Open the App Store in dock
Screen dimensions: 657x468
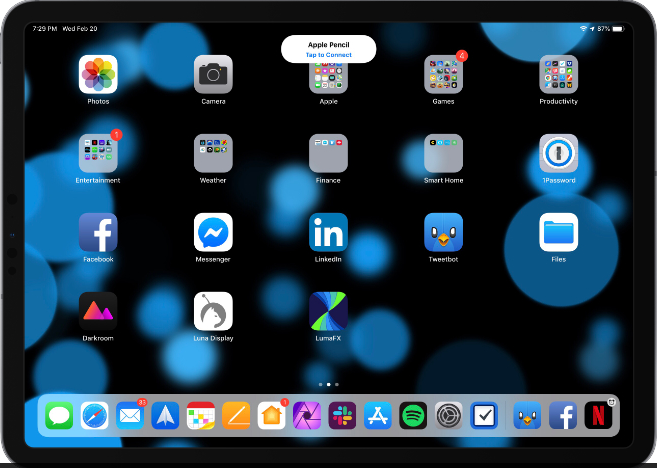pyautogui.click(x=378, y=416)
